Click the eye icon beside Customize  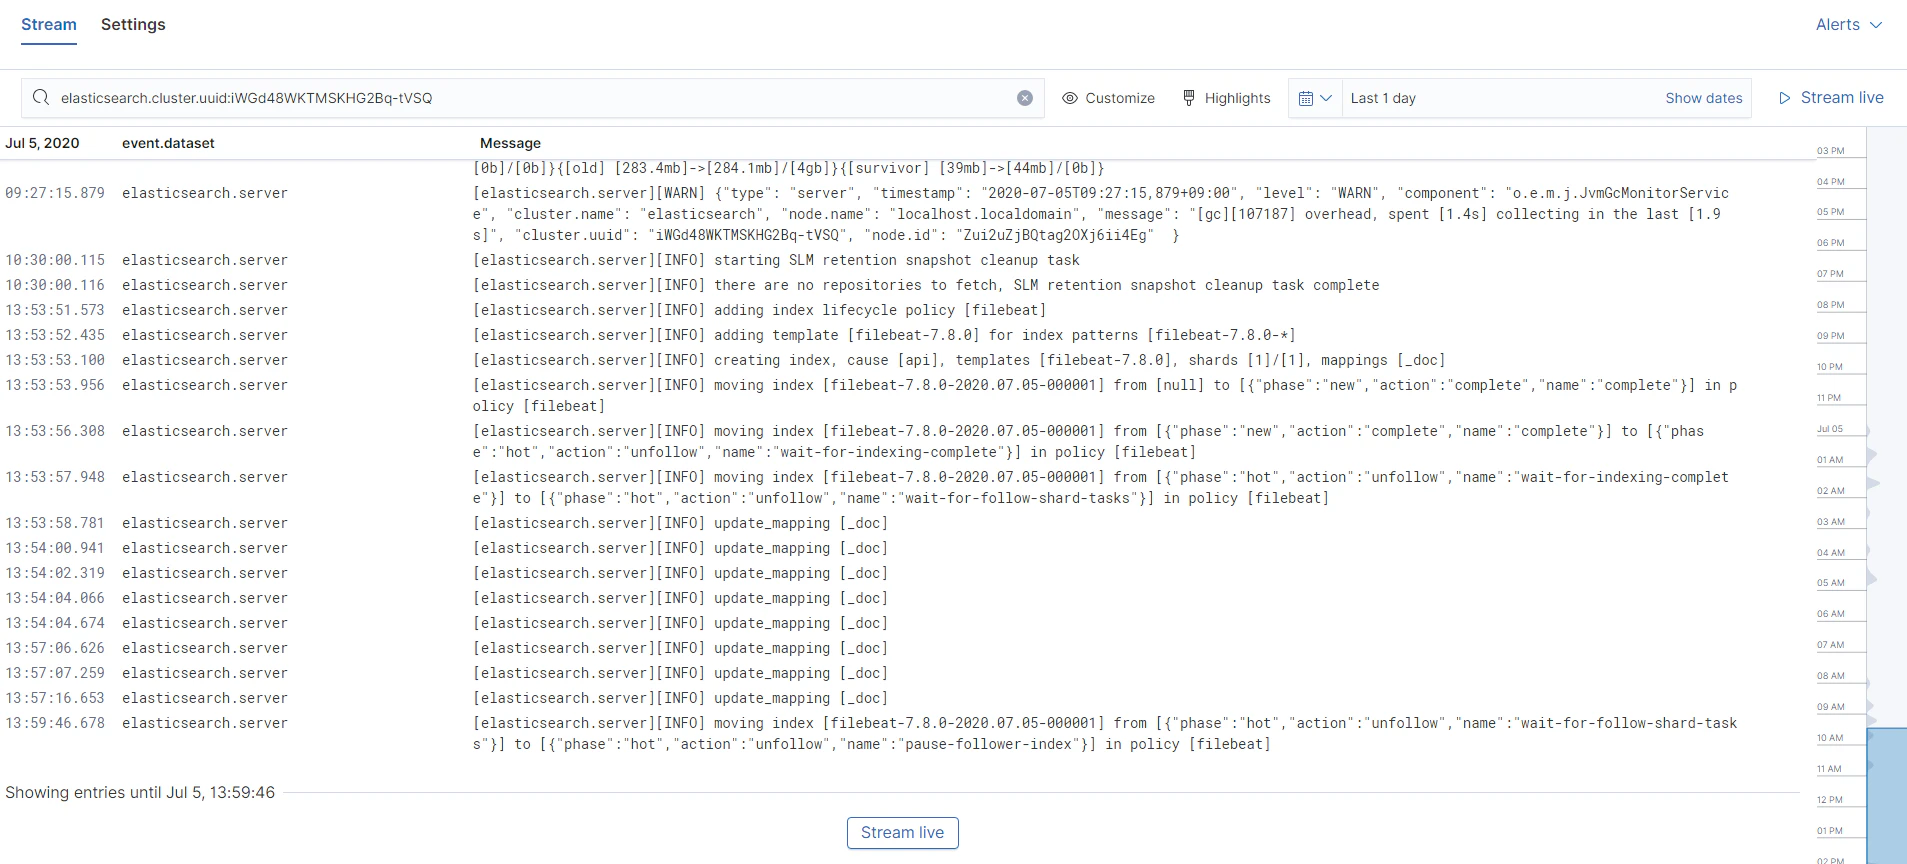click(1070, 98)
